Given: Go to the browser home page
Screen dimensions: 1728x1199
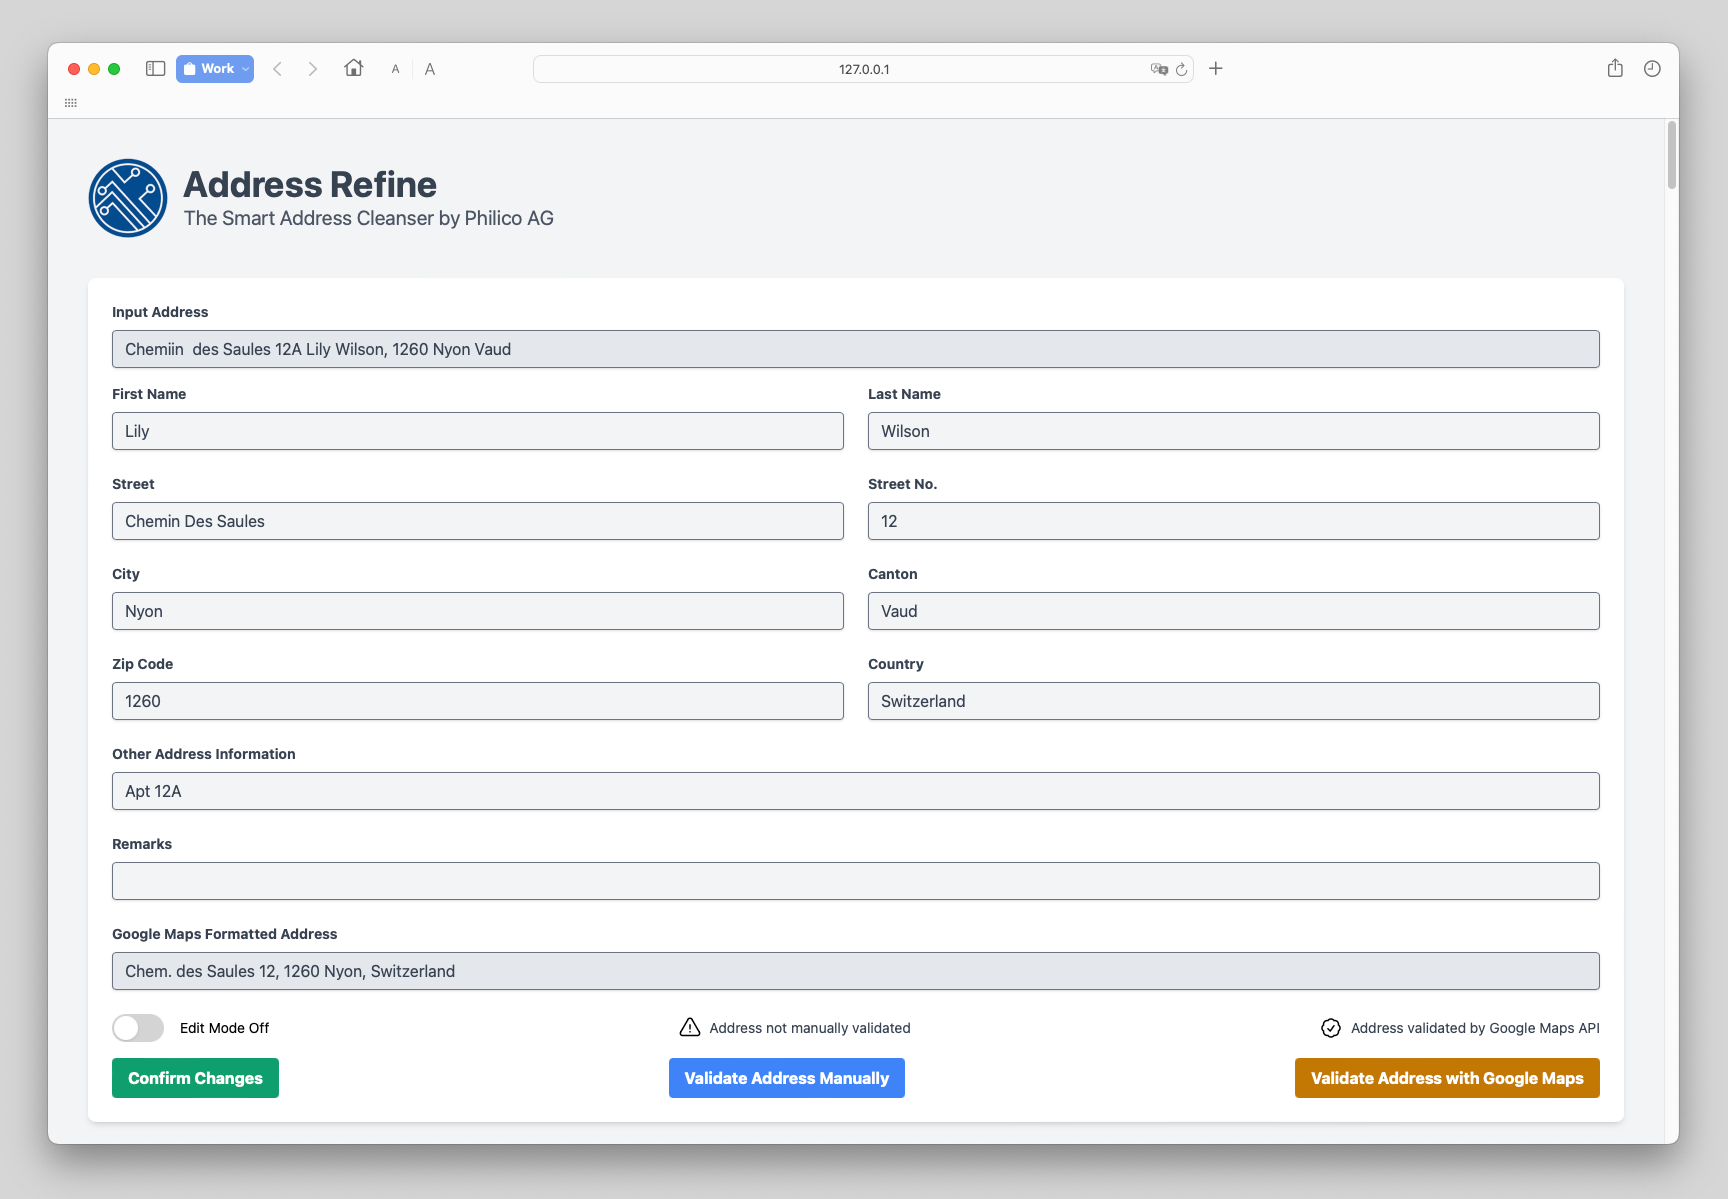Looking at the screenshot, I should [353, 68].
